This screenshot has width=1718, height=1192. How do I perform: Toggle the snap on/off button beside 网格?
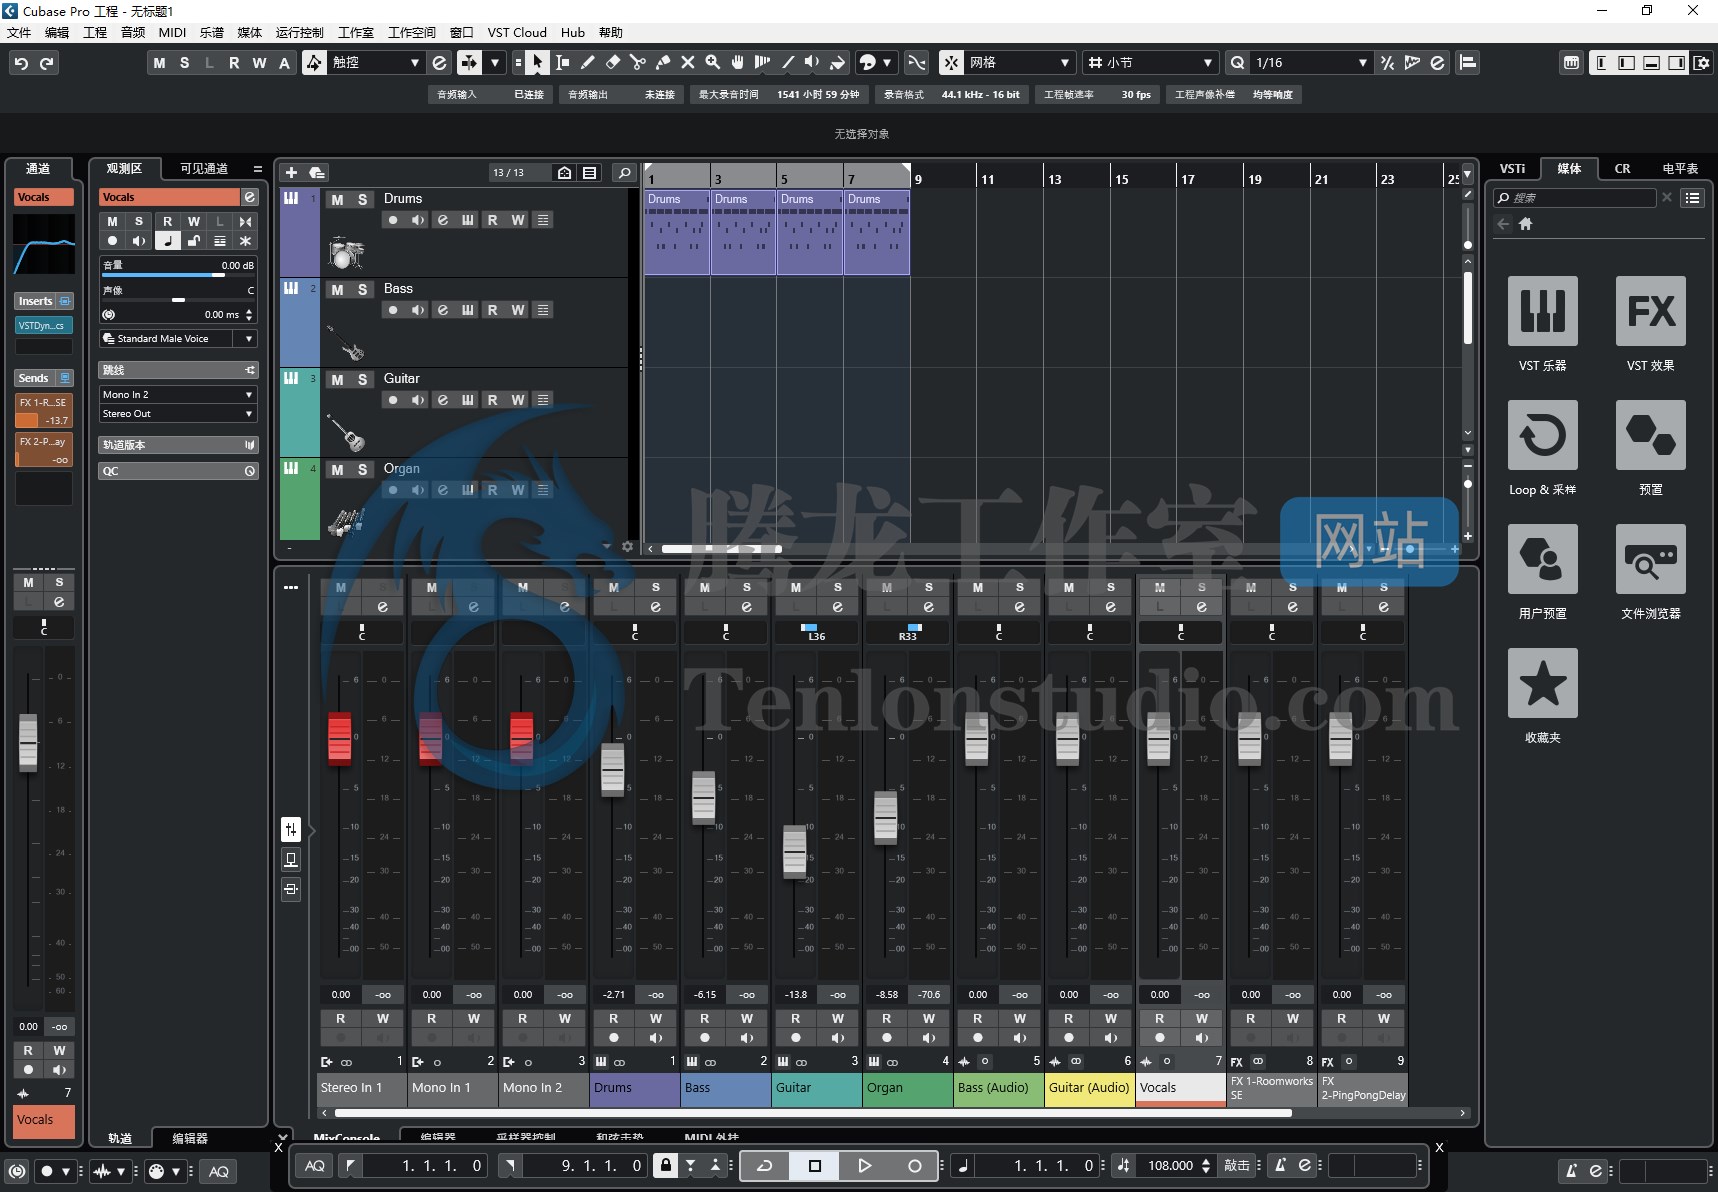tap(951, 63)
